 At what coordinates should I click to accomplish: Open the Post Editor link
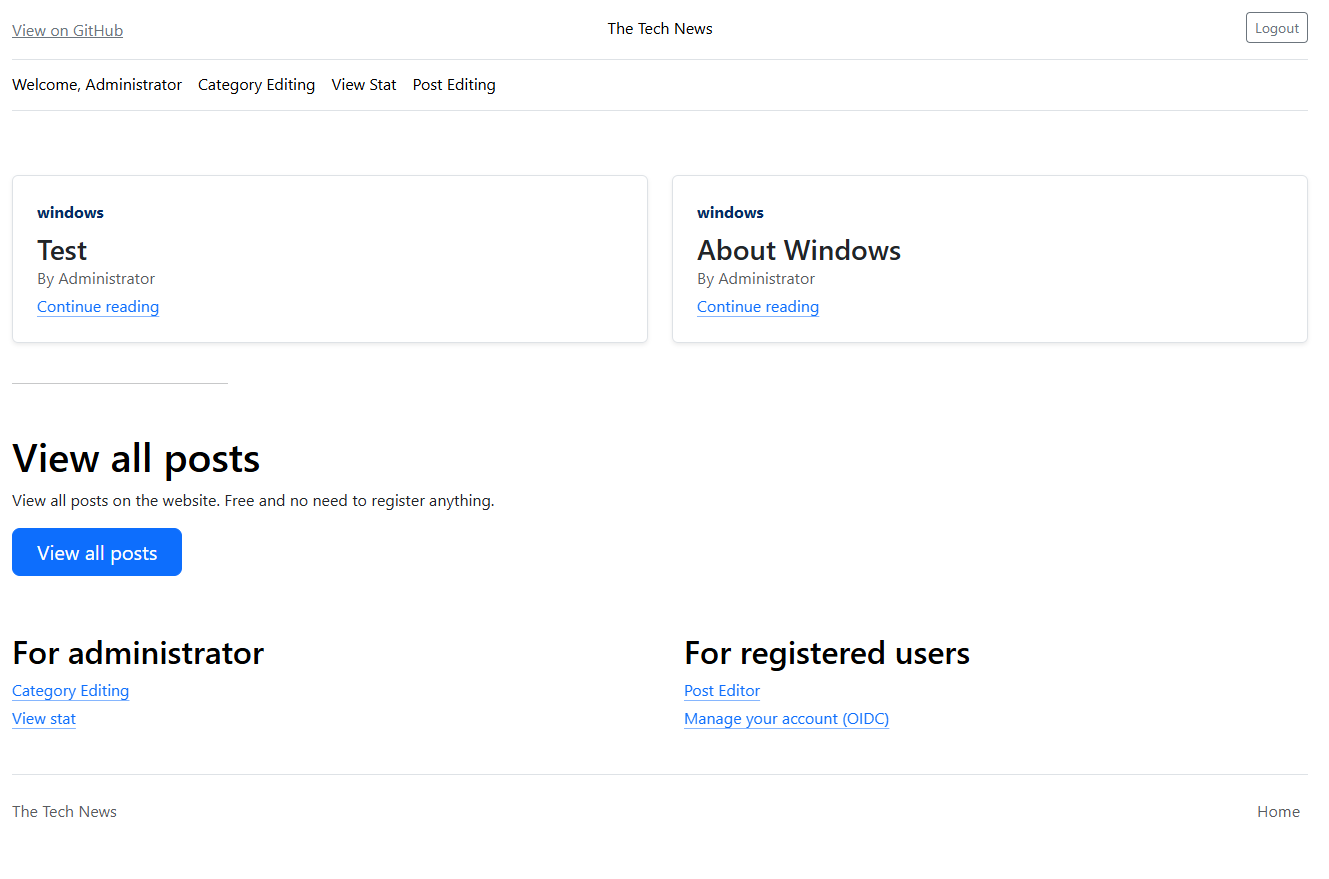[722, 691]
